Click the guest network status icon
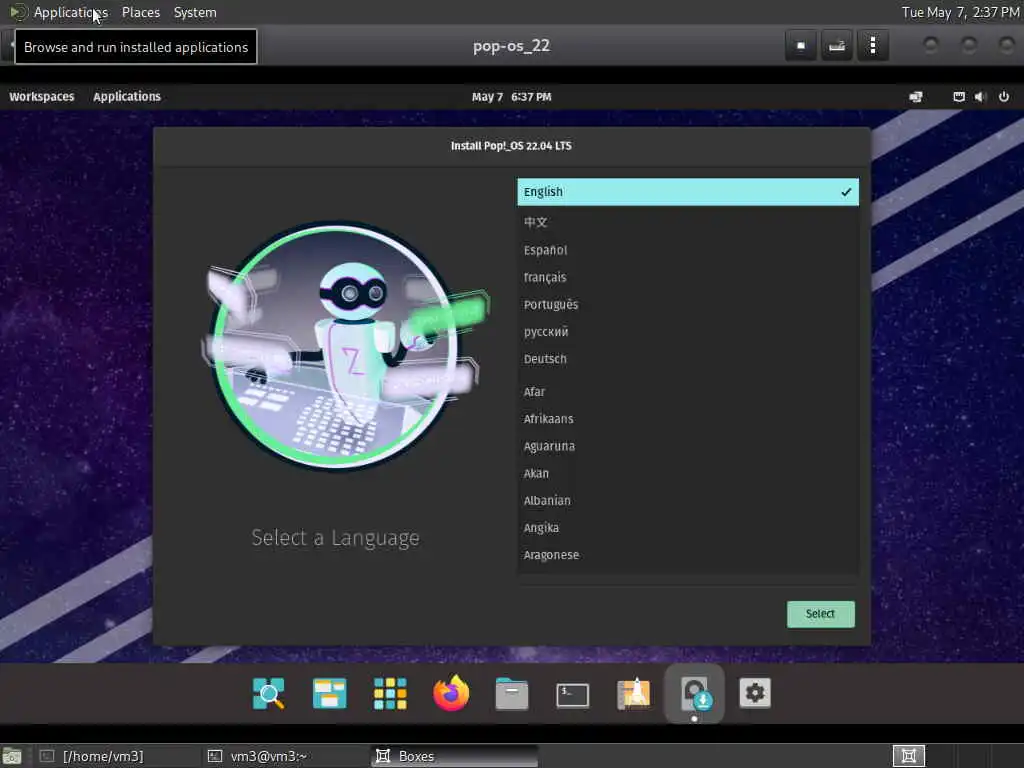1024x768 pixels. [x=959, y=97]
